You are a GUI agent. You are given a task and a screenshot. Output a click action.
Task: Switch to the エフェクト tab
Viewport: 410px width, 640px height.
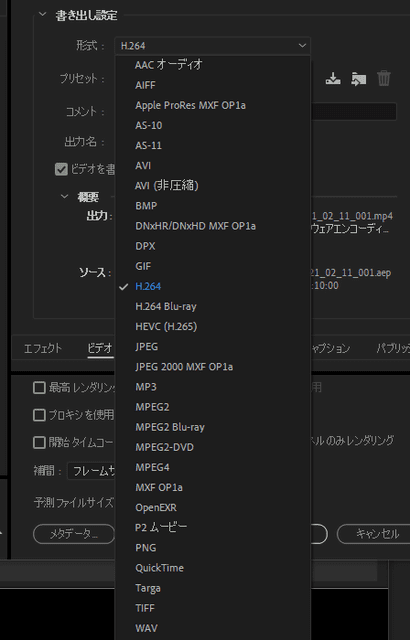[x=43, y=348]
